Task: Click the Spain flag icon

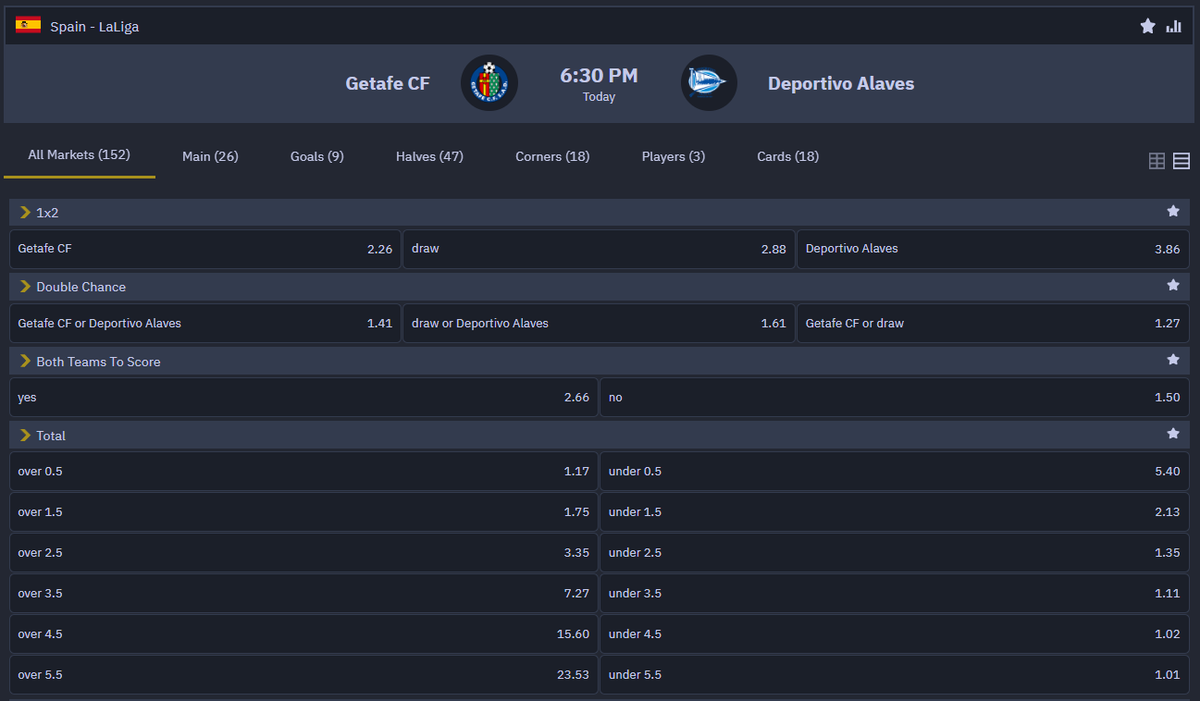Action: pyautogui.click(x=28, y=26)
